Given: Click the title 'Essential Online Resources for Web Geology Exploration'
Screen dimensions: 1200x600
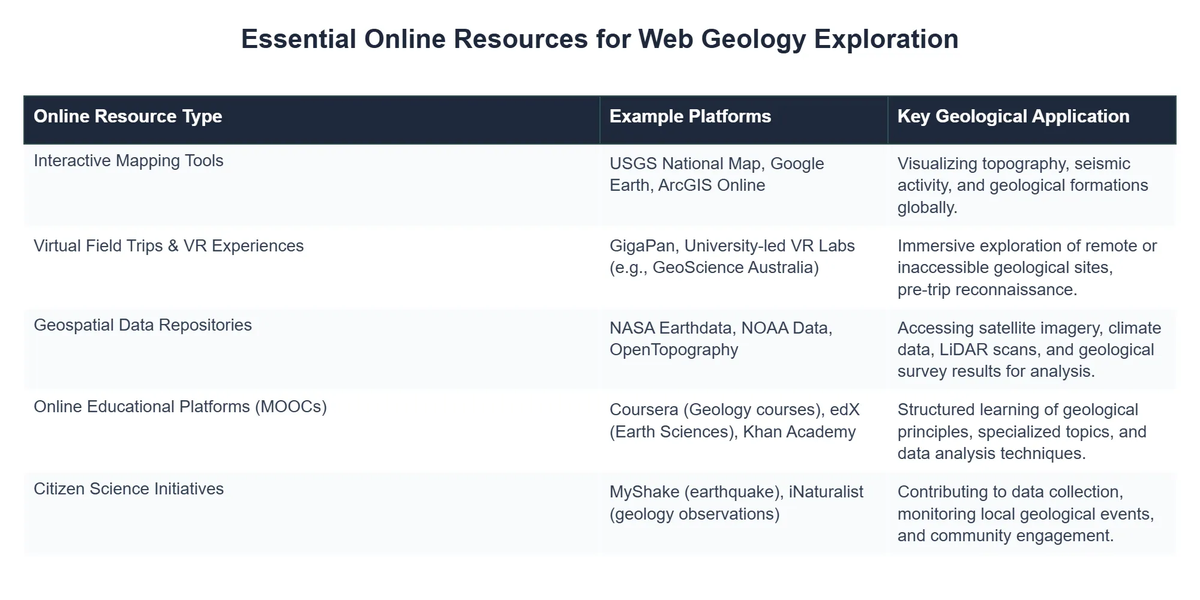Looking at the screenshot, I should tap(600, 39).
